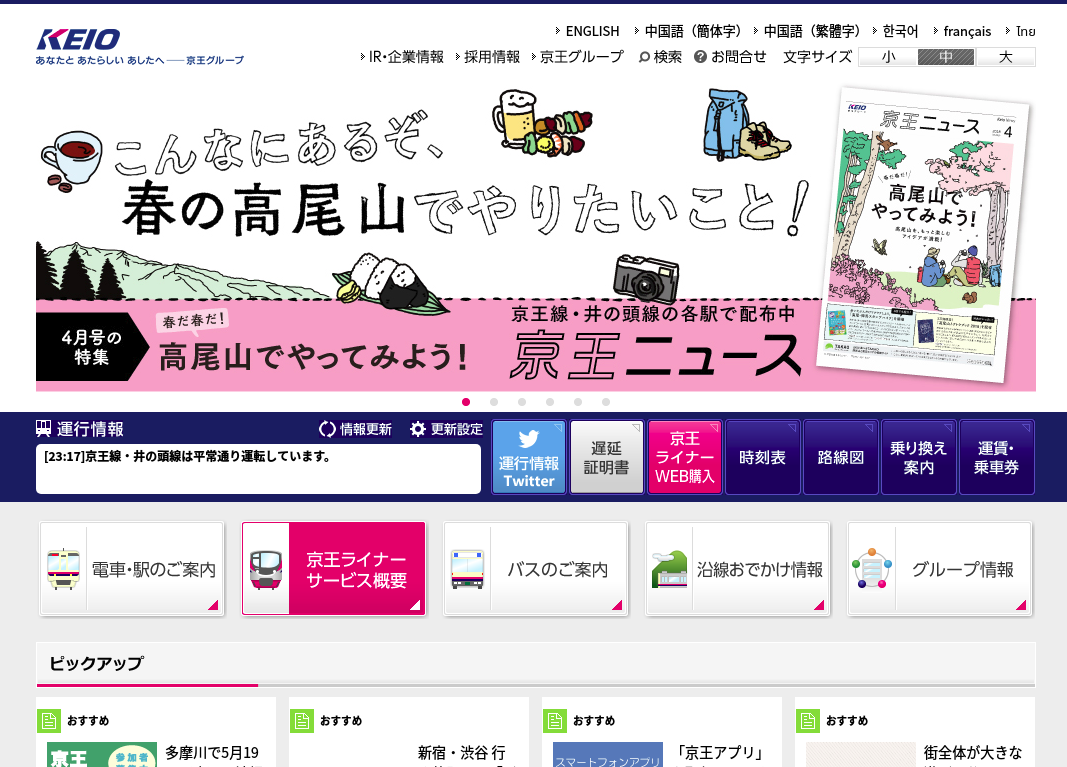1067x767 pixels.
Task: Expand 沿線おでかけ情報 menu
Action: [x=738, y=569]
